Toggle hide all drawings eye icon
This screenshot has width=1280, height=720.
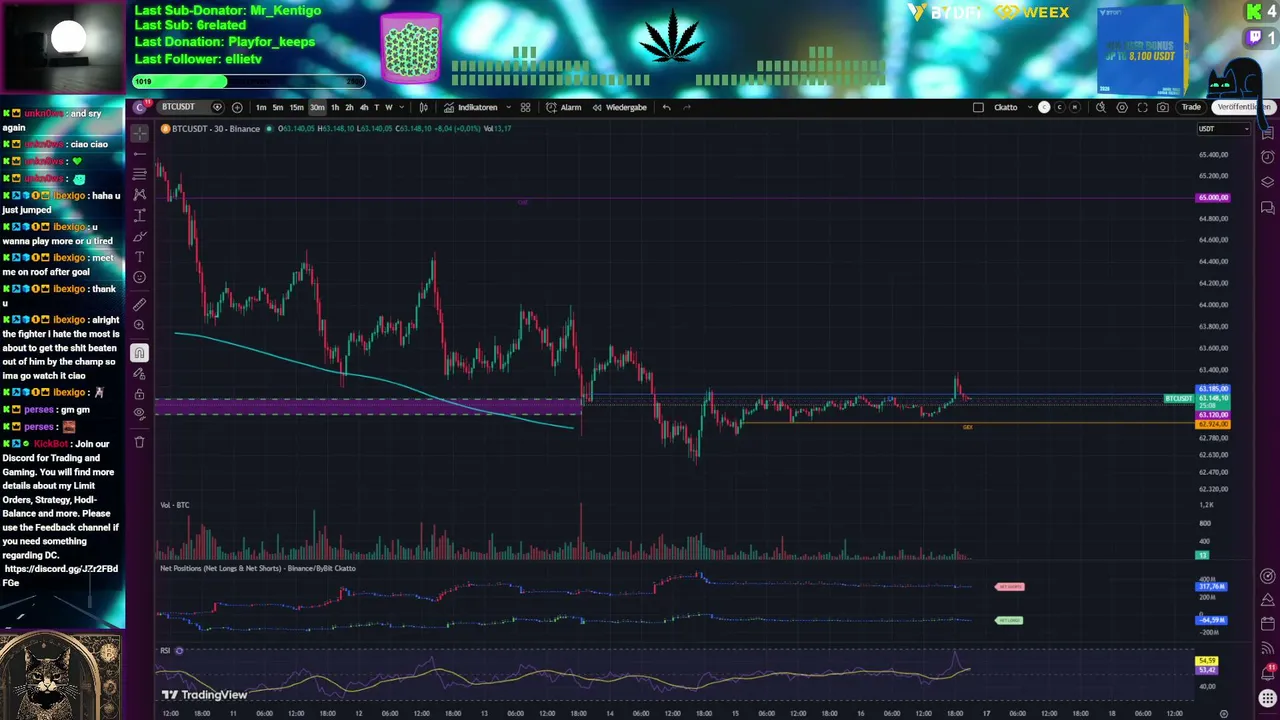click(139, 414)
